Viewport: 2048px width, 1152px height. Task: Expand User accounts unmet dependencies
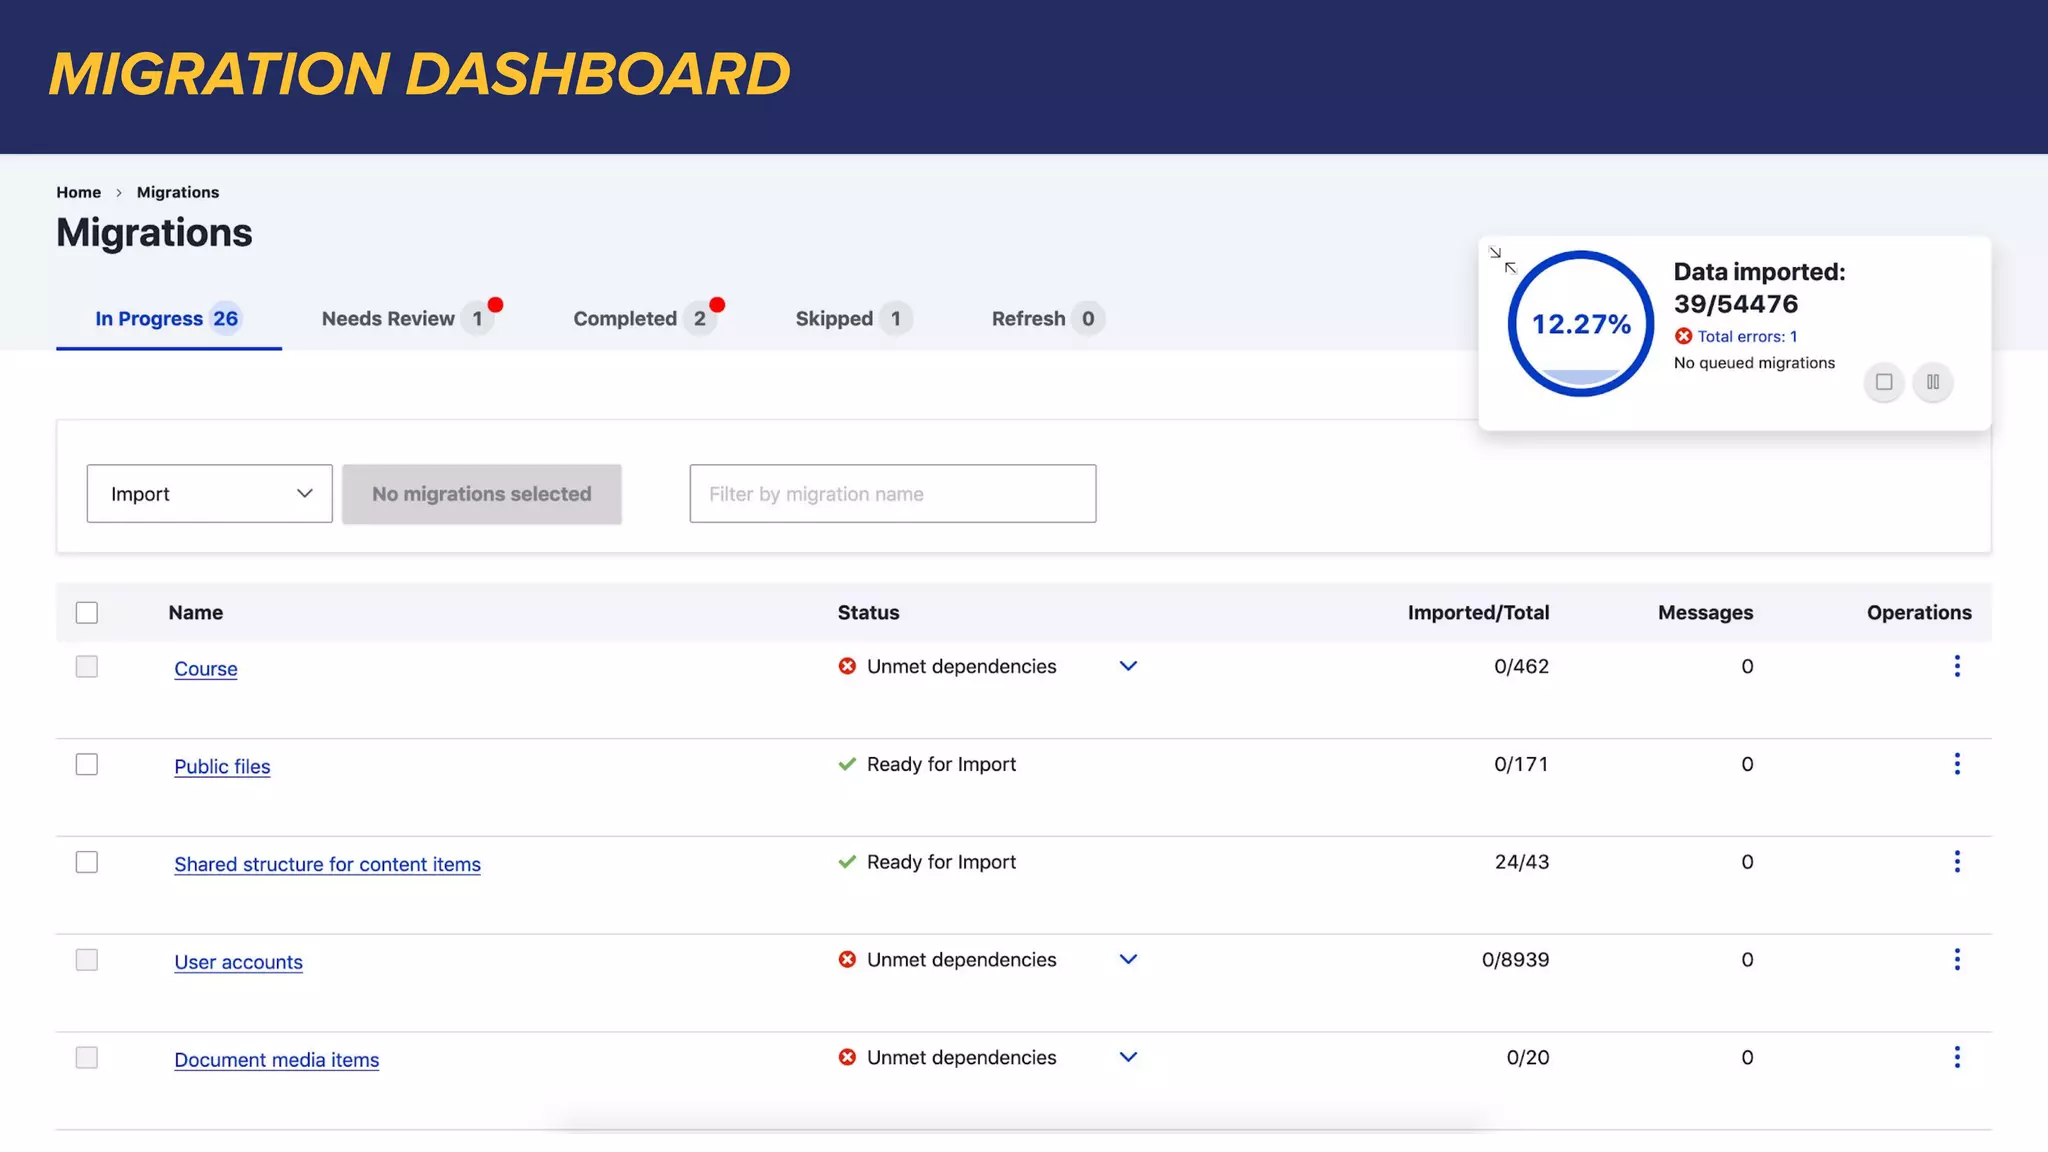coord(1128,960)
